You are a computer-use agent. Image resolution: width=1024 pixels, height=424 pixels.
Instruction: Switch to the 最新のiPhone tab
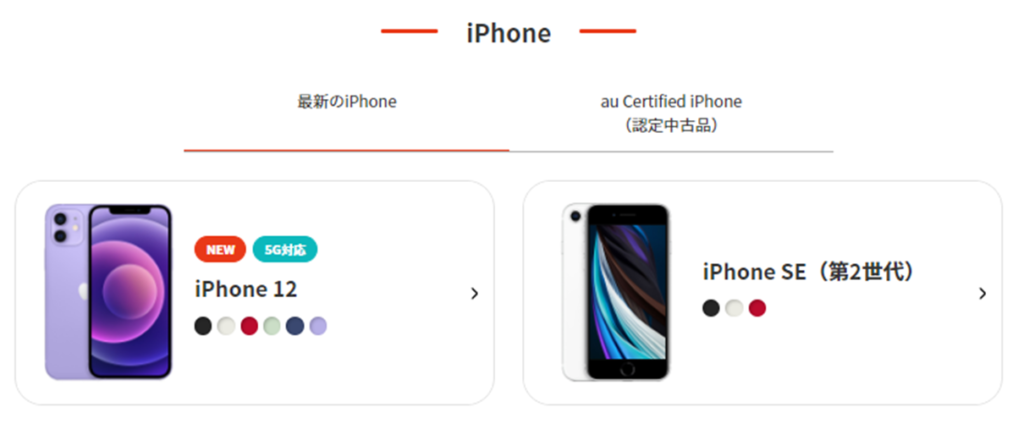click(x=347, y=103)
